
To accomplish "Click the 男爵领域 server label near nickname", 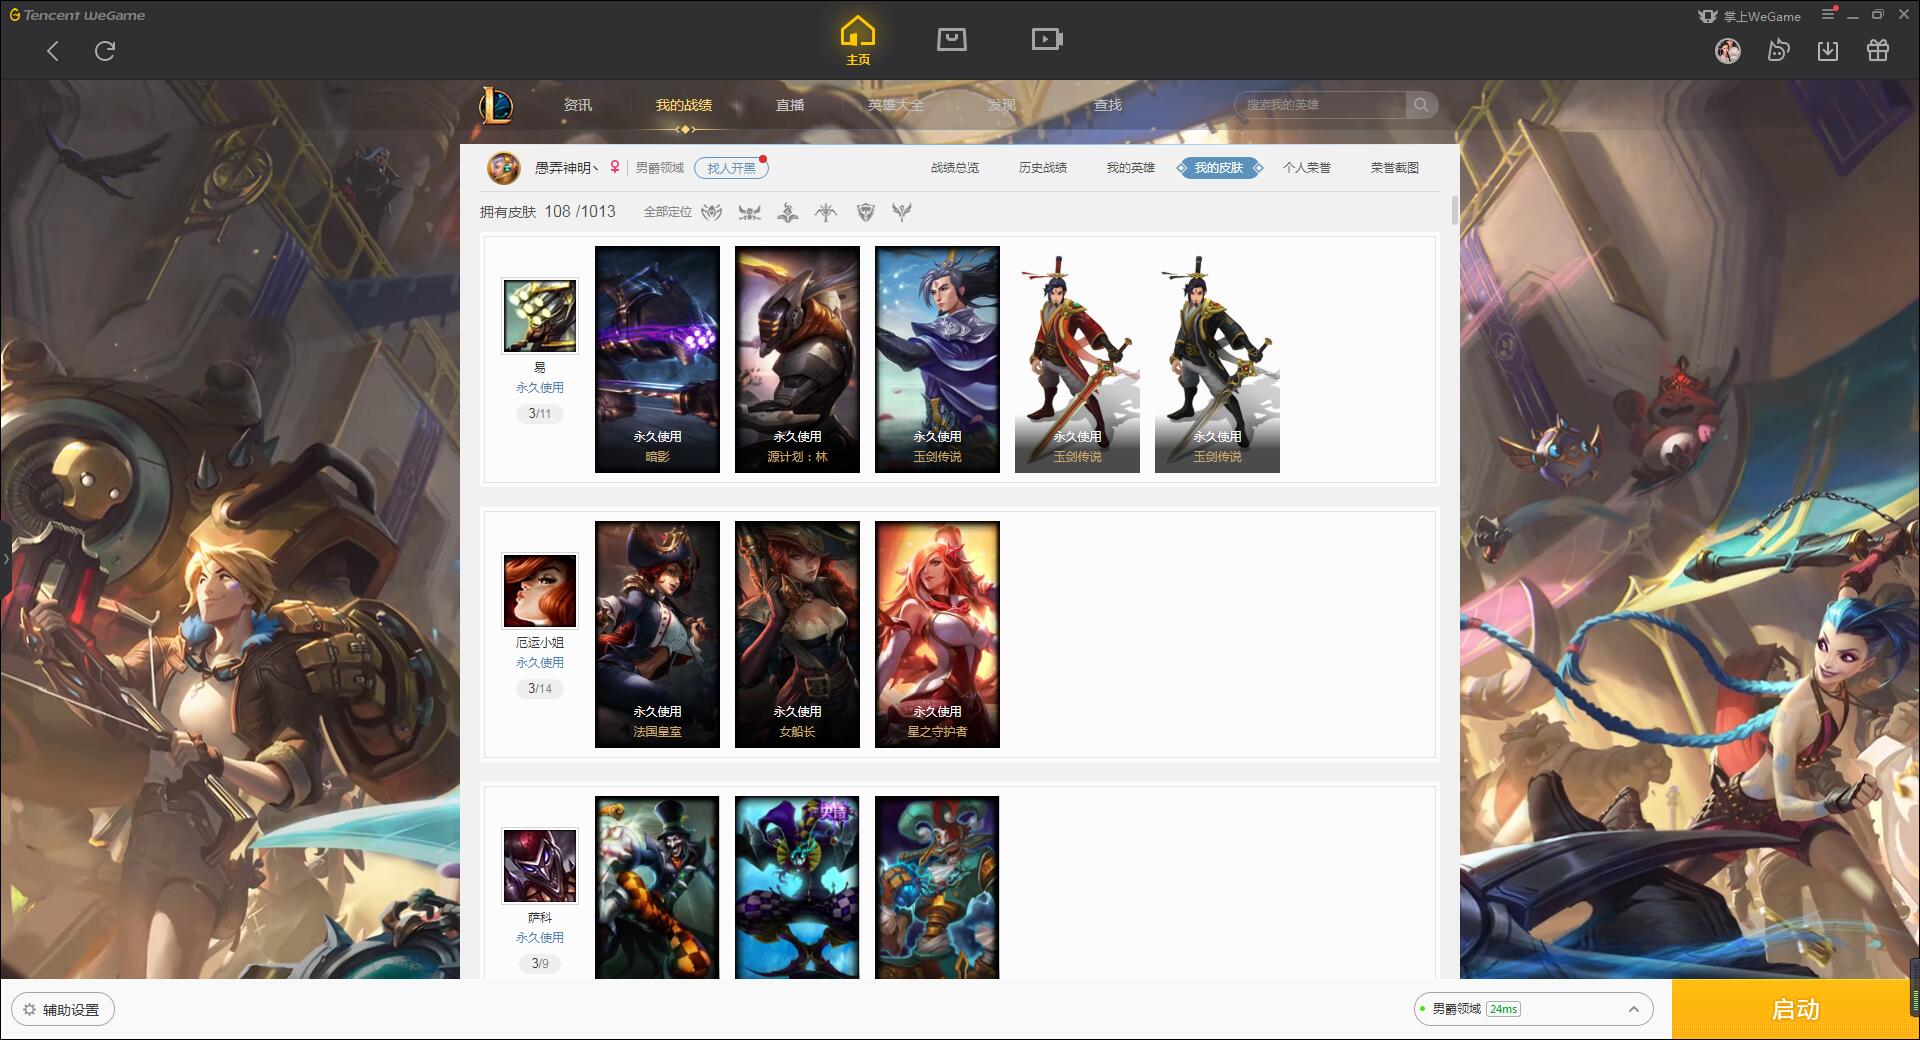I will coord(660,168).
